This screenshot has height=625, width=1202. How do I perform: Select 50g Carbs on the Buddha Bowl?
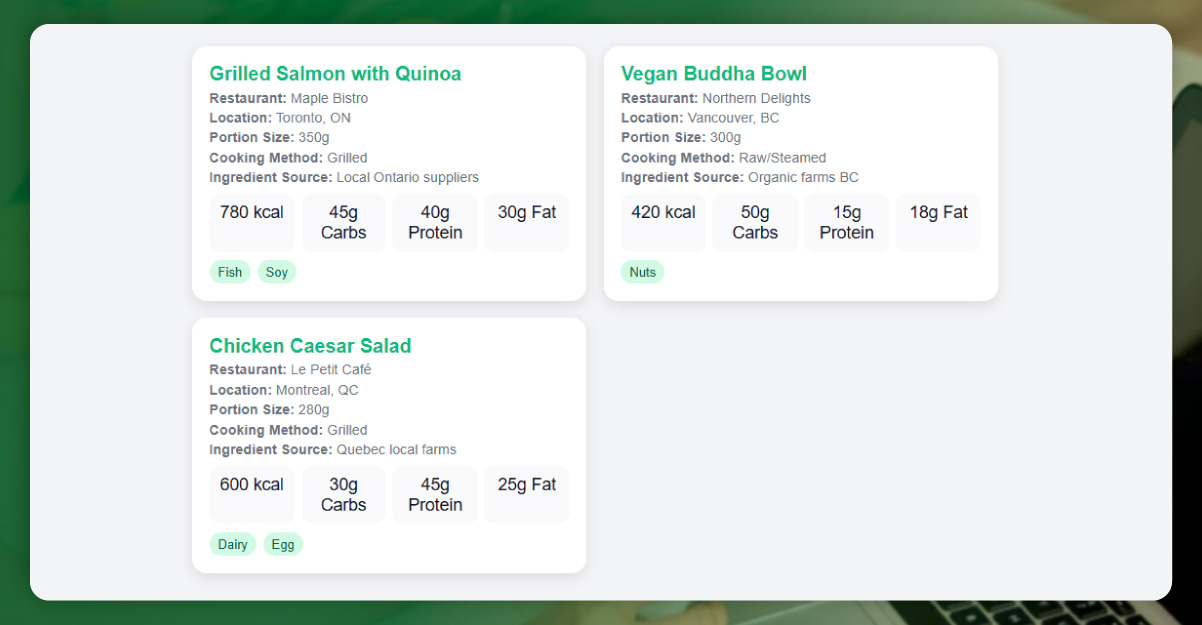[754, 222]
